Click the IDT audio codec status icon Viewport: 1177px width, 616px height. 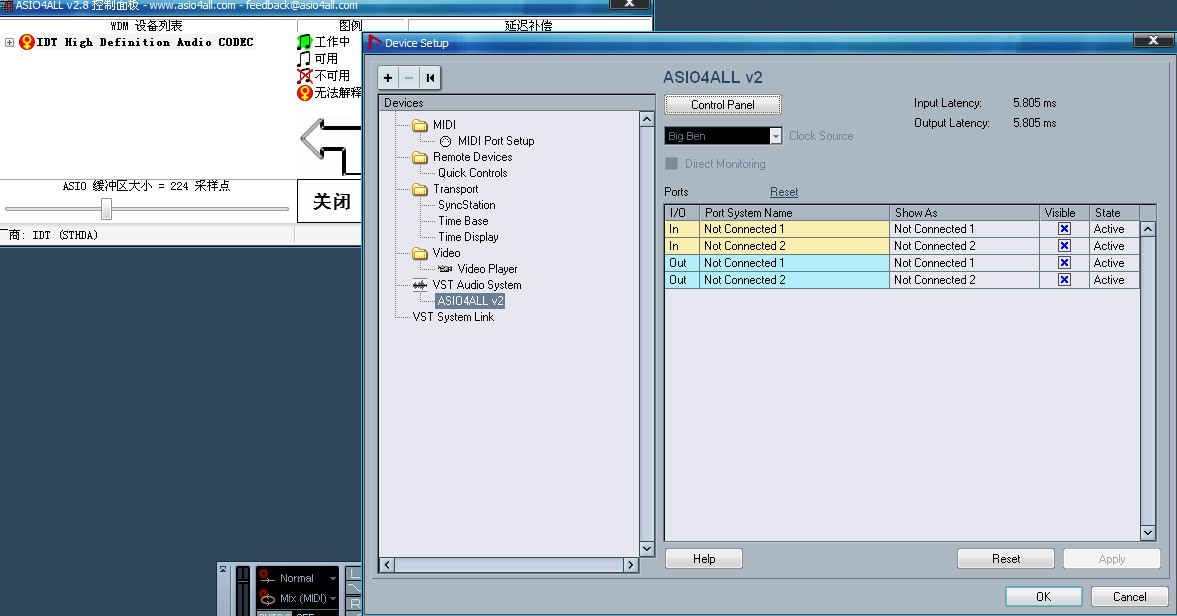[27, 43]
